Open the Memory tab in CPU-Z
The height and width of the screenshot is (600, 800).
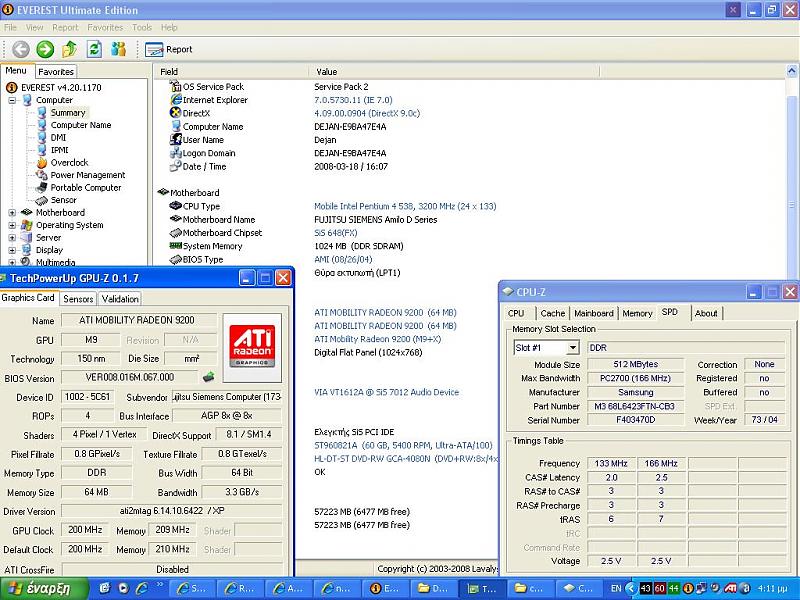pos(637,313)
